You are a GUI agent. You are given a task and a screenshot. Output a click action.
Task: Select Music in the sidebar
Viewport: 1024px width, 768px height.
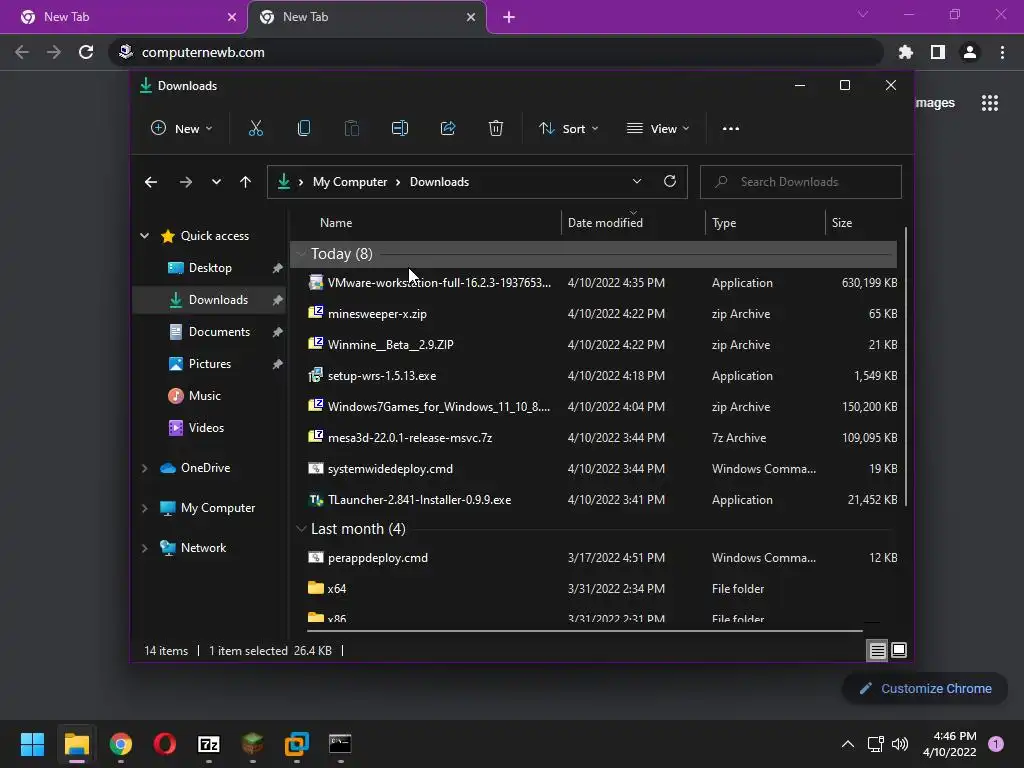pos(210,396)
